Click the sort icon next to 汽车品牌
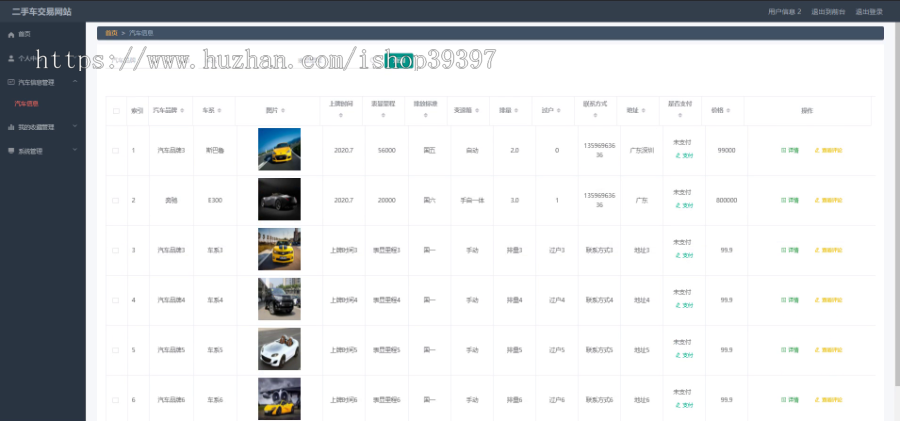Viewport: 900px width, 421px height. point(183,110)
